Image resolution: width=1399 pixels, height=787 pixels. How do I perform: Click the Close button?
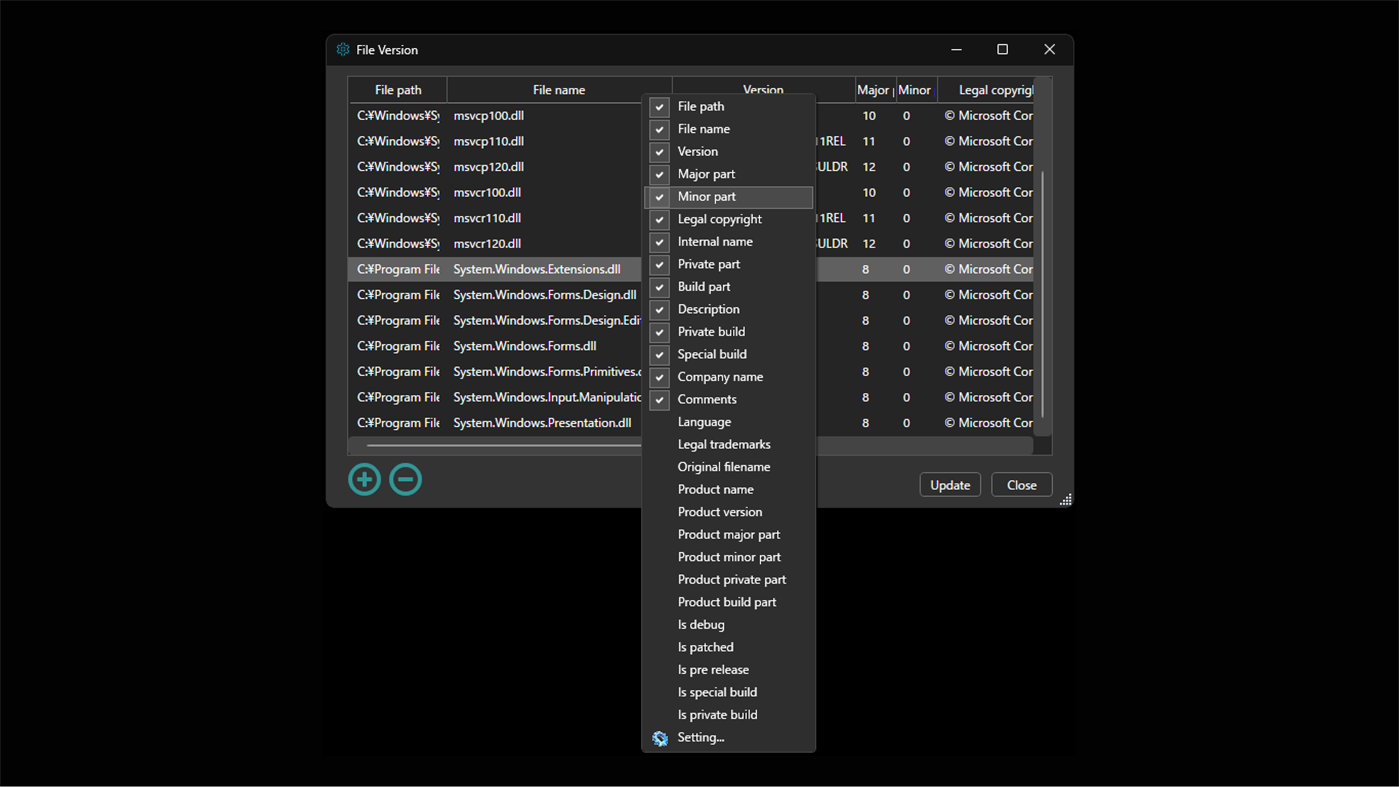(x=1021, y=484)
